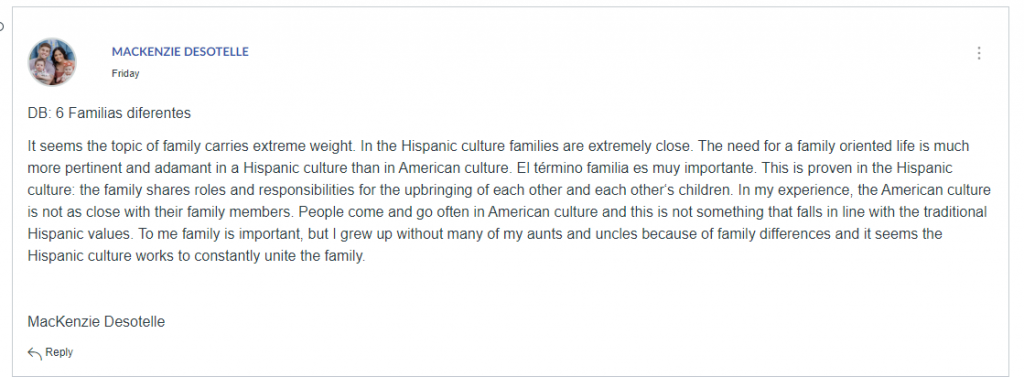Click the 'DB: 6 Familias diferentes' title
The height and width of the screenshot is (377, 1024).
[x=109, y=113]
